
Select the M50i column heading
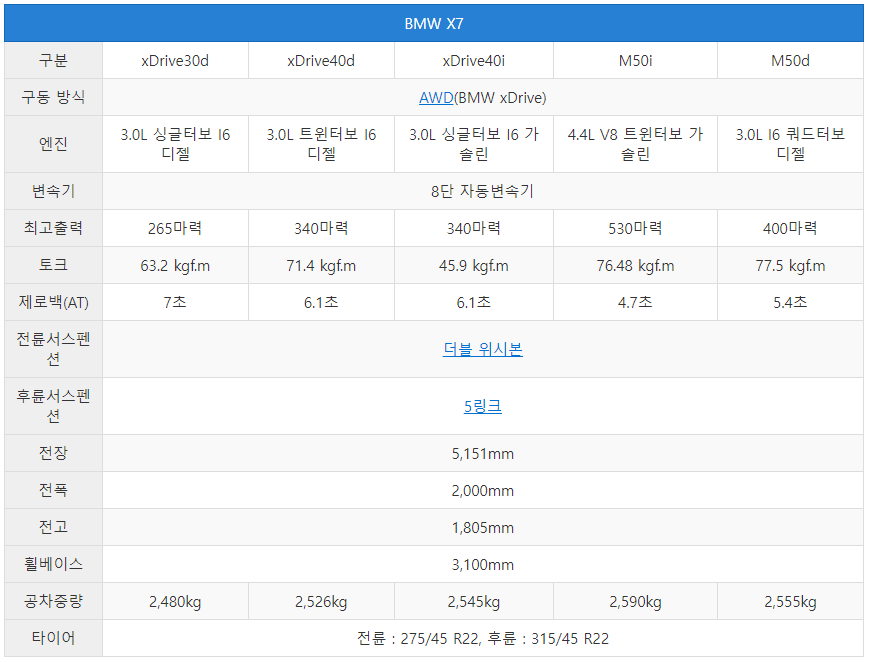coord(635,61)
